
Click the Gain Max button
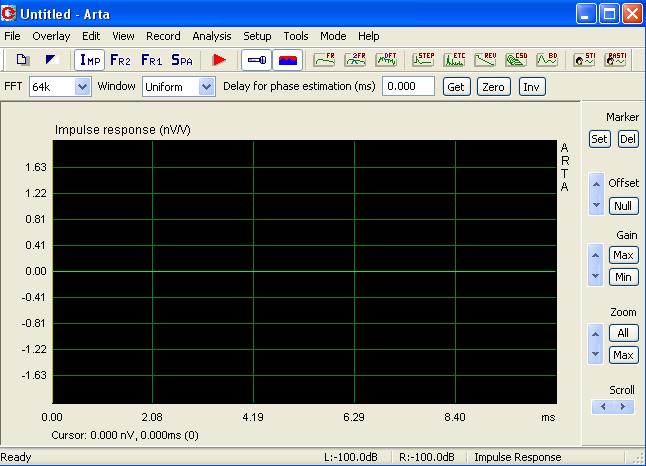tap(623, 255)
